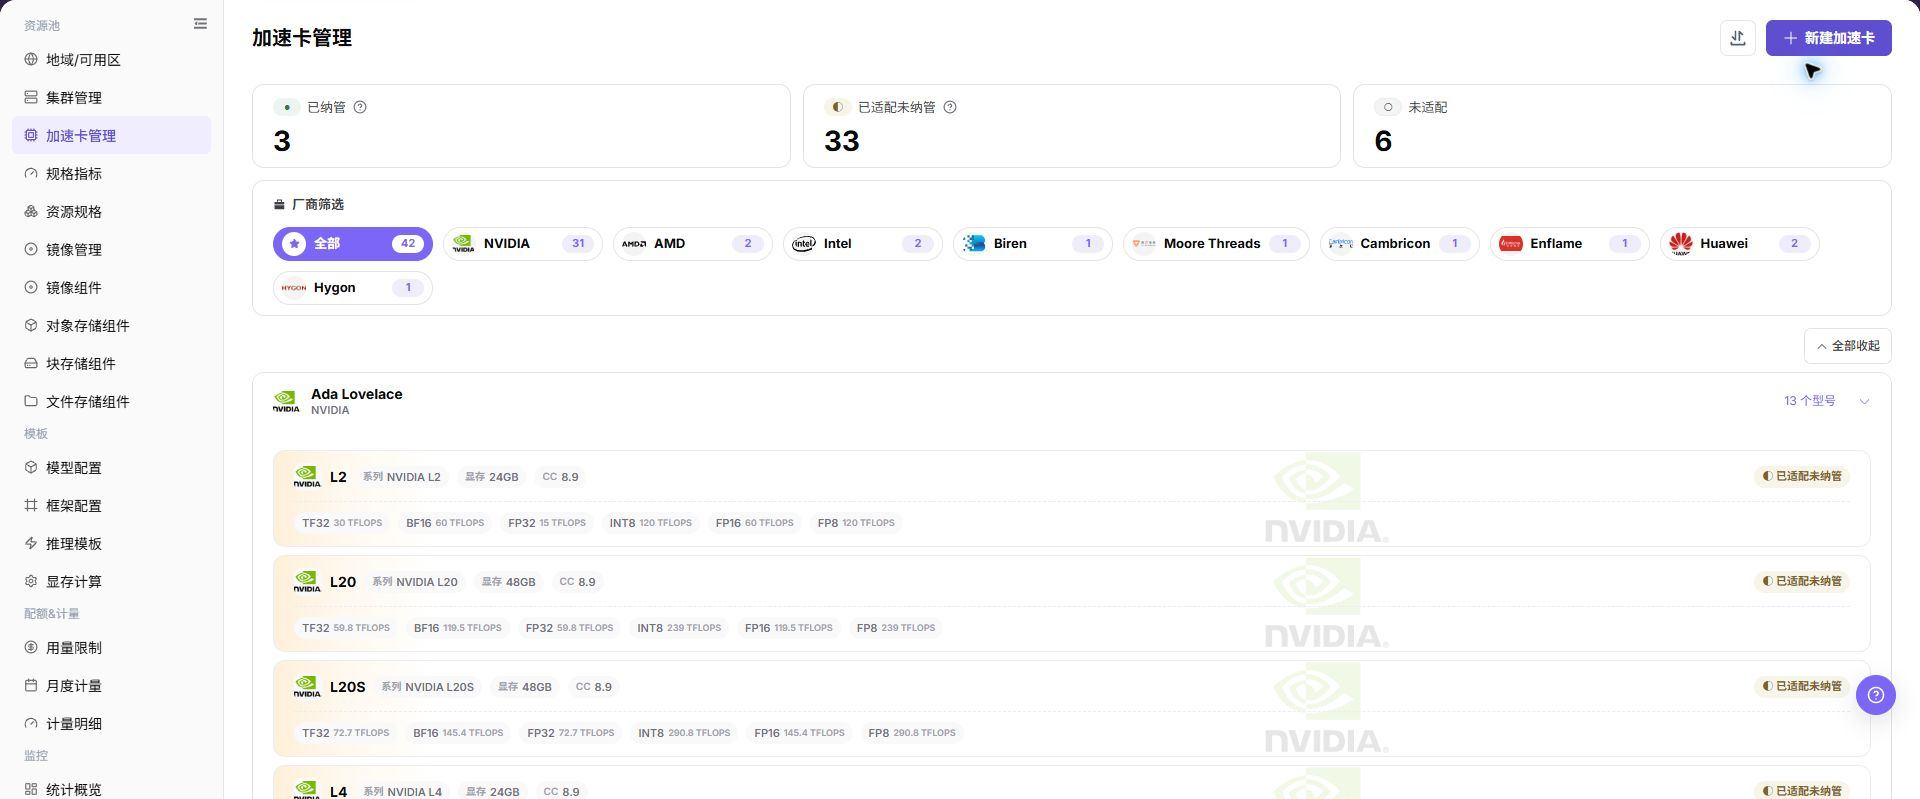Click the 显存计算 icon in sidebar
The width and height of the screenshot is (1920, 799).
(x=31, y=582)
